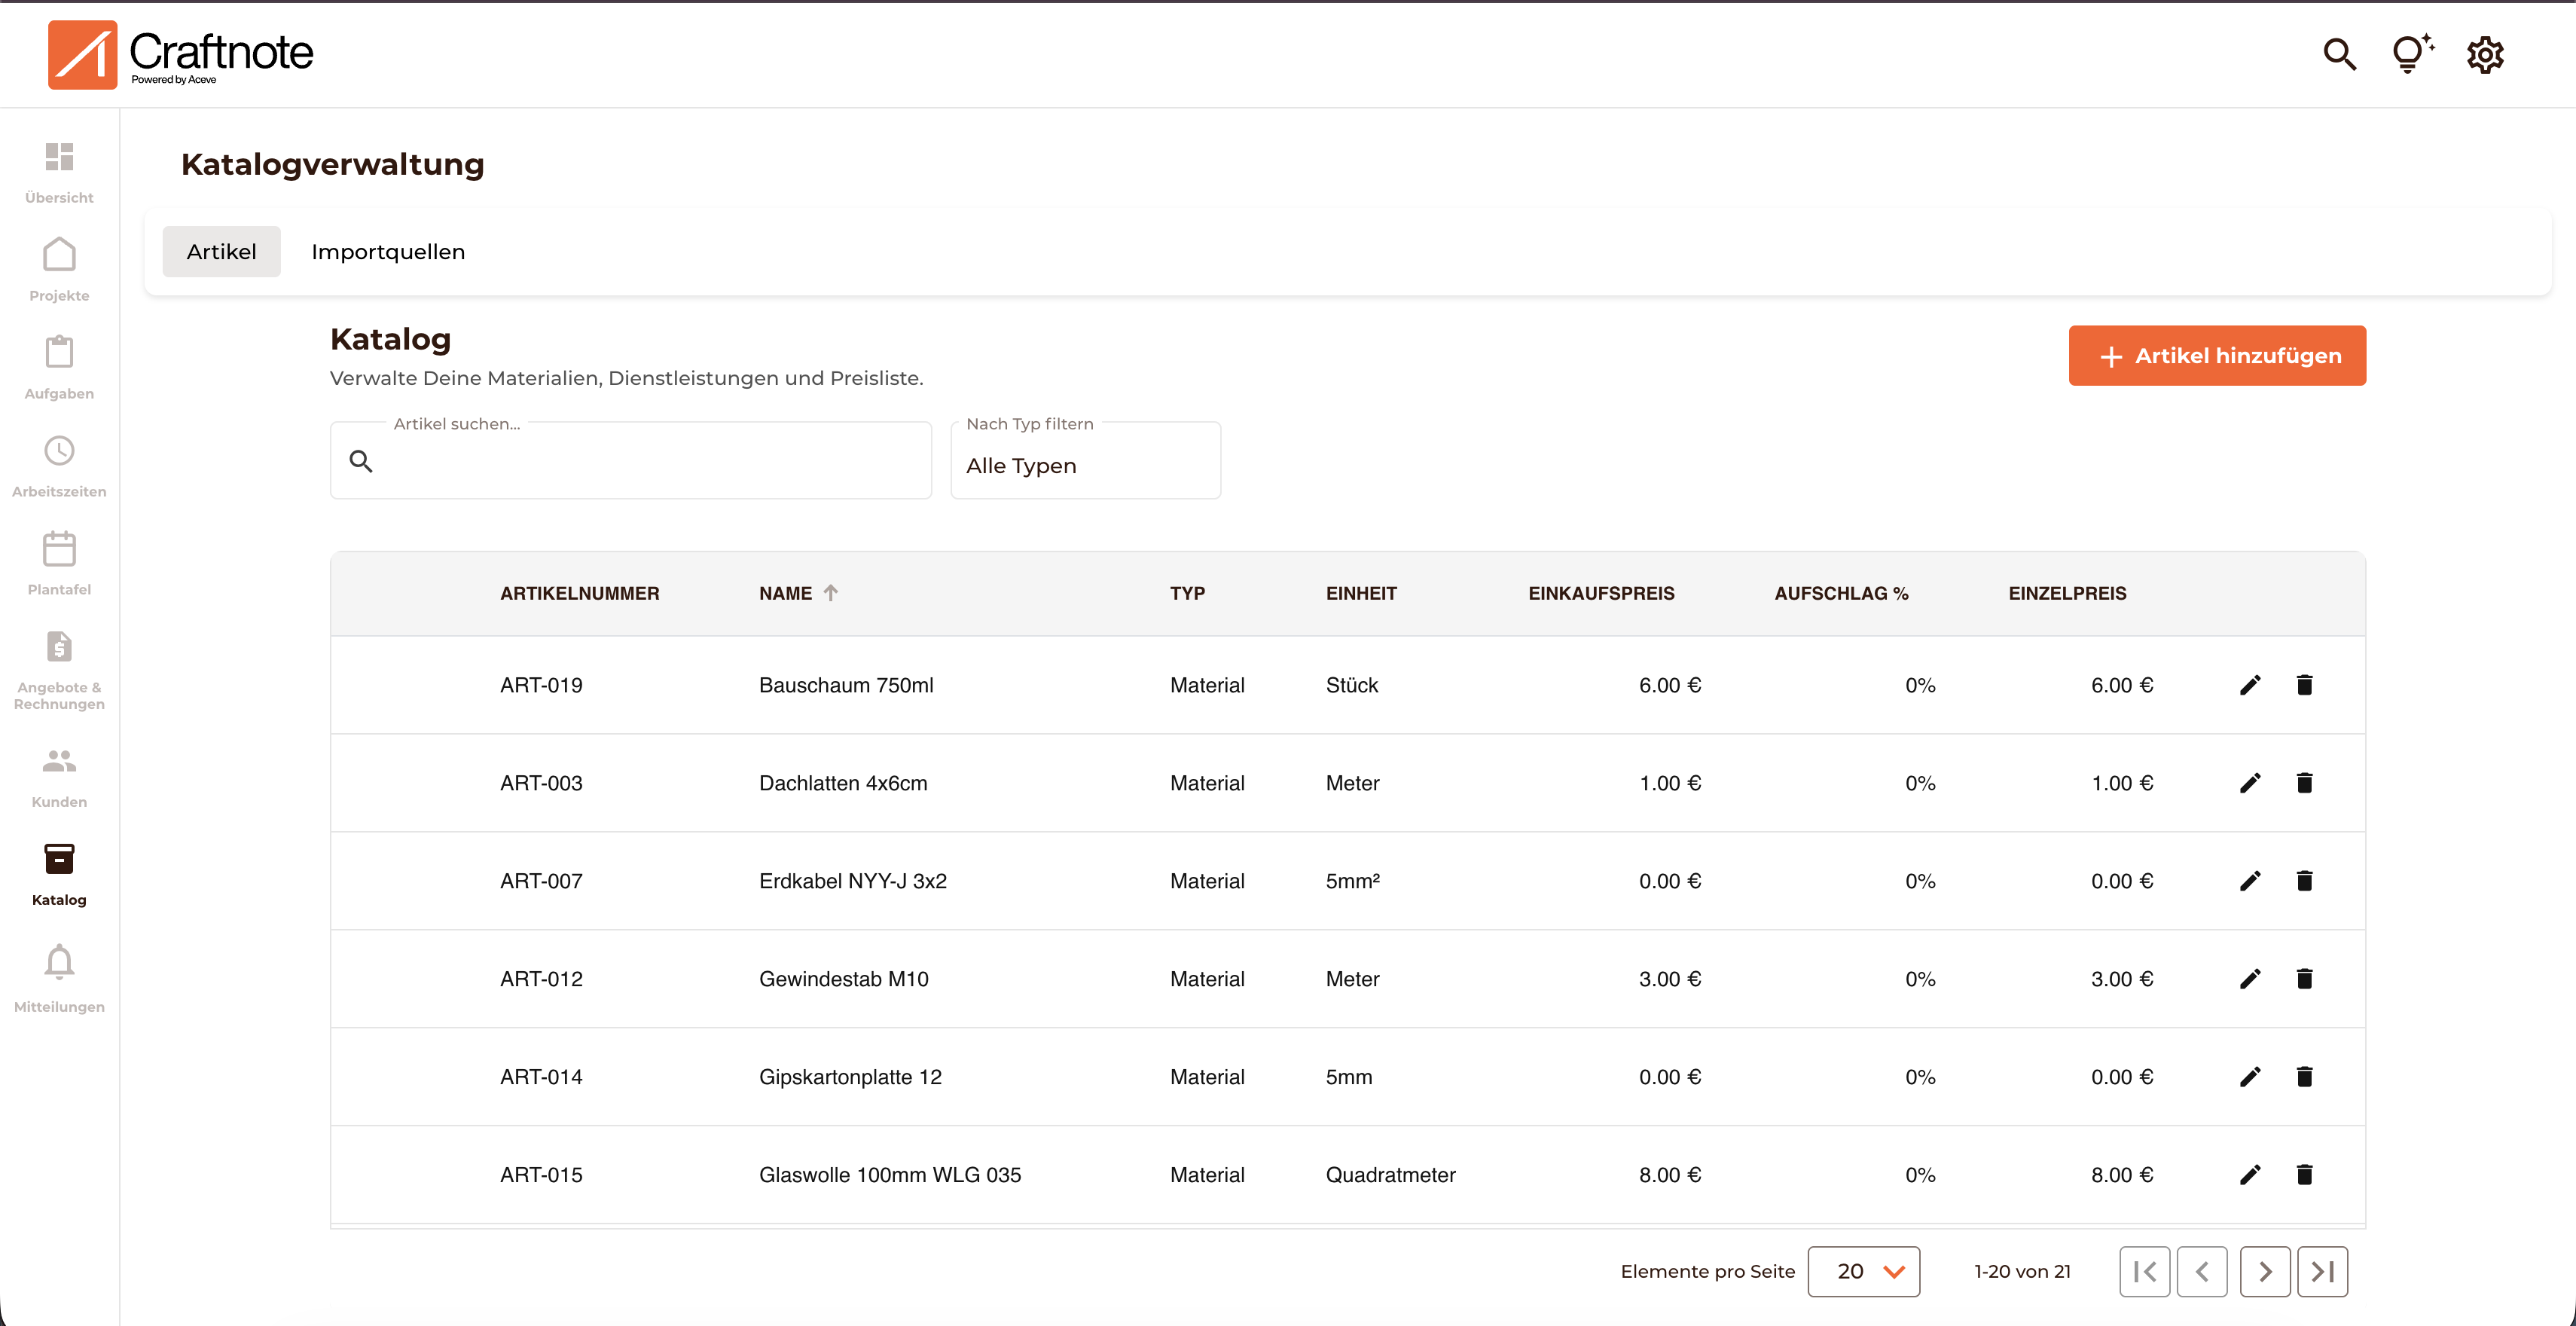The image size is (2576, 1326).
Task: Select the Artikel tab
Action: click(221, 252)
